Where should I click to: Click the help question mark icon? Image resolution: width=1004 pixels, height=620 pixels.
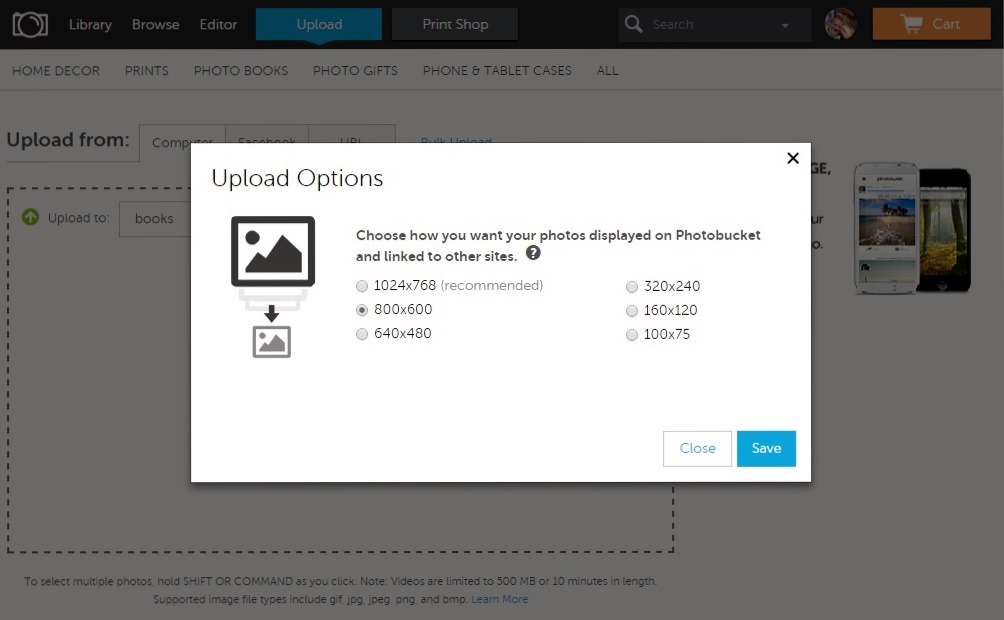click(x=533, y=254)
